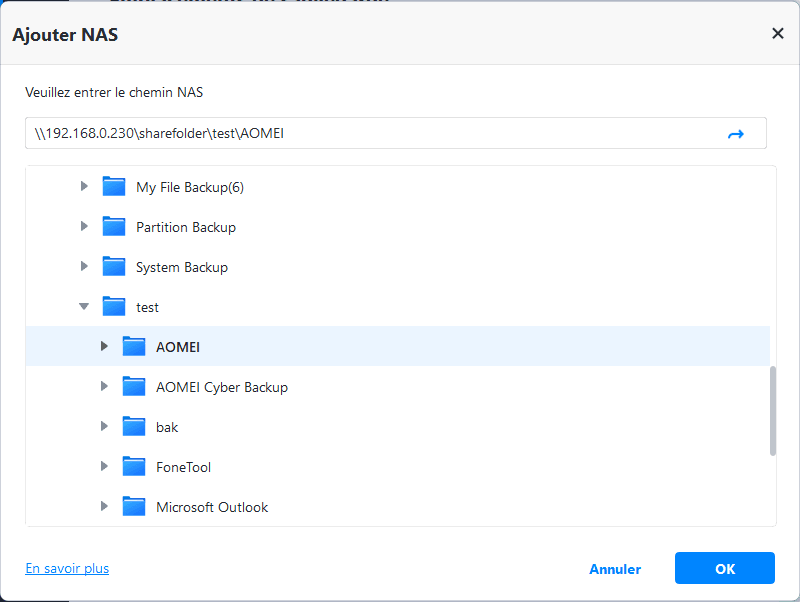The image size is (800, 602).
Task: Click the My File Backup(6) folder icon
Action: tap(114, 187)
